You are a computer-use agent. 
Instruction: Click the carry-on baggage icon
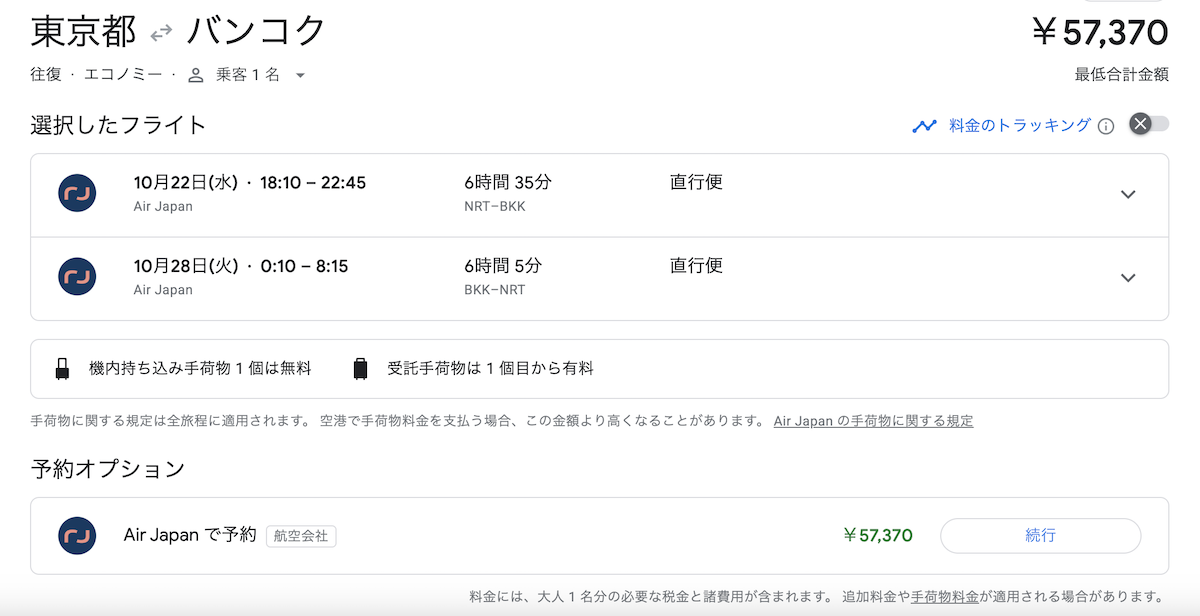63,369
